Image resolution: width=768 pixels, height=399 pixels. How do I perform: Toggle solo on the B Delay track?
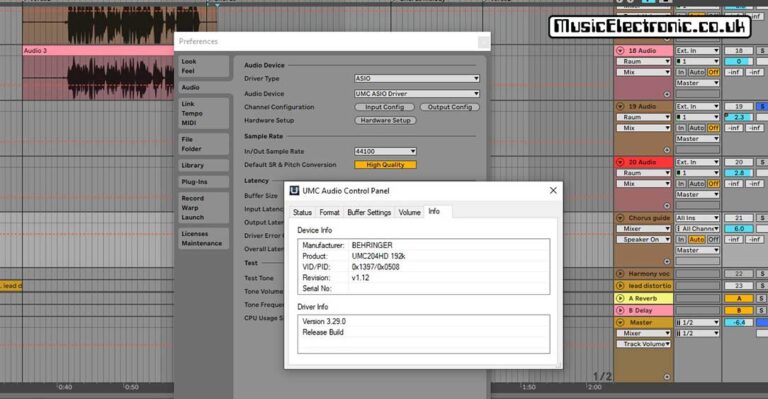click(x=762, y=310)
